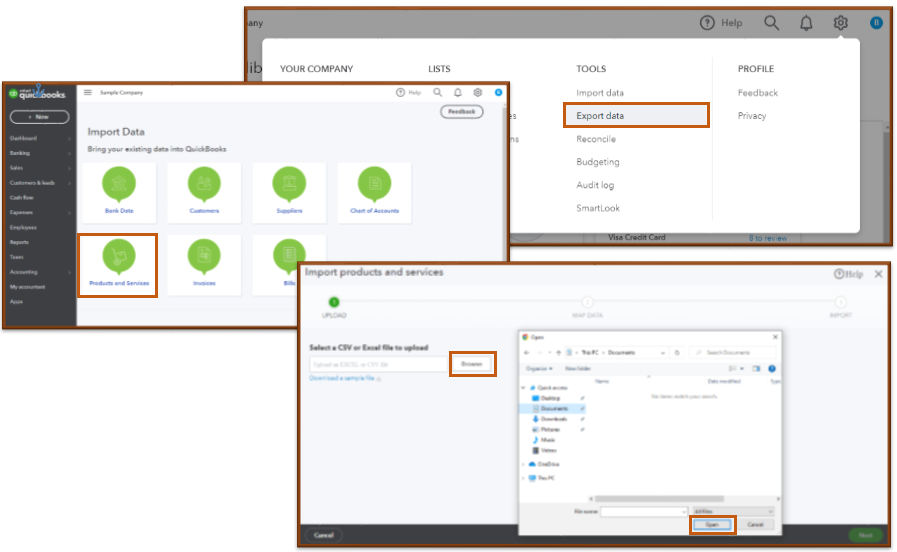Open Audit log under Tools
Viewport: 897px width, 552px height.
595,185
